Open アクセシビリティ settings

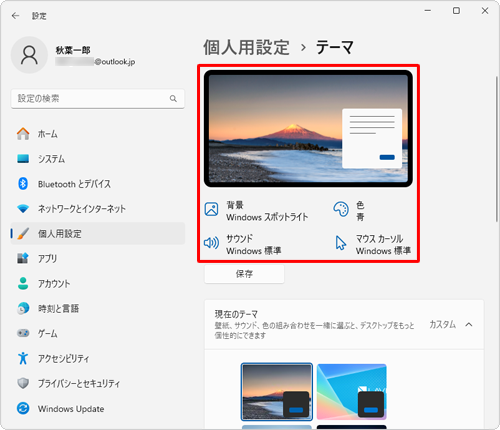click(98, 358)
